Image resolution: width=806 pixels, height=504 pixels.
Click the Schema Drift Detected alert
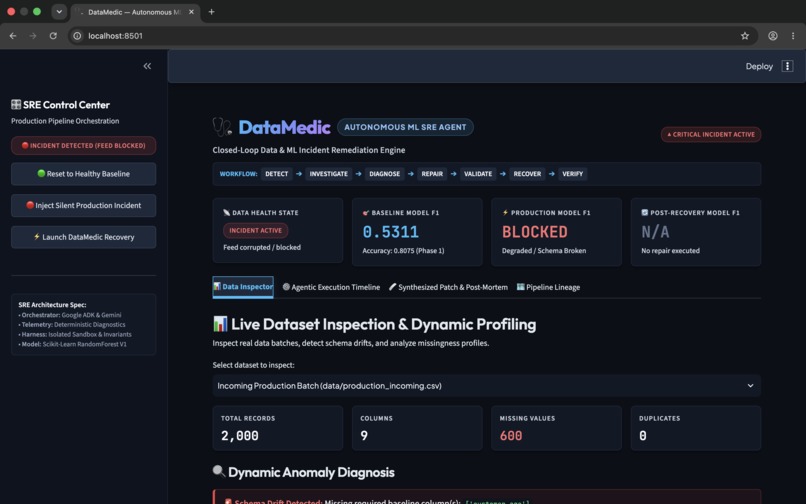pos(487,498)
